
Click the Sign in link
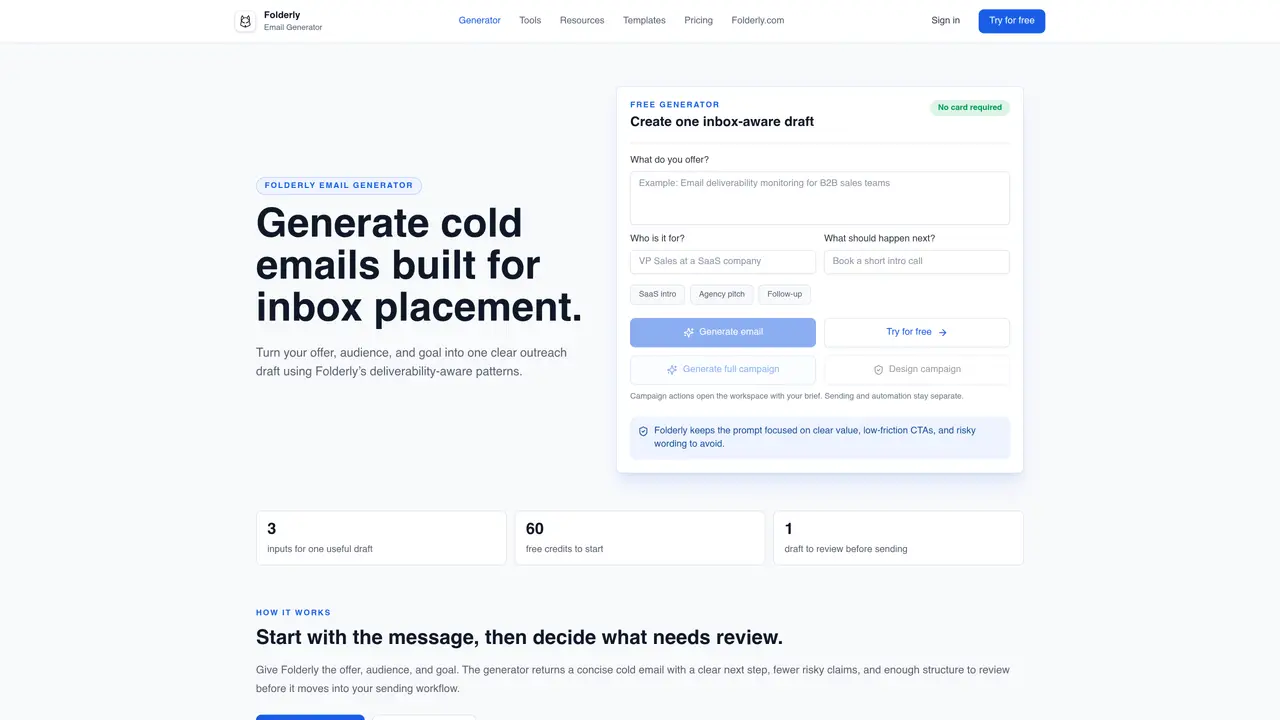pos(945,20)
